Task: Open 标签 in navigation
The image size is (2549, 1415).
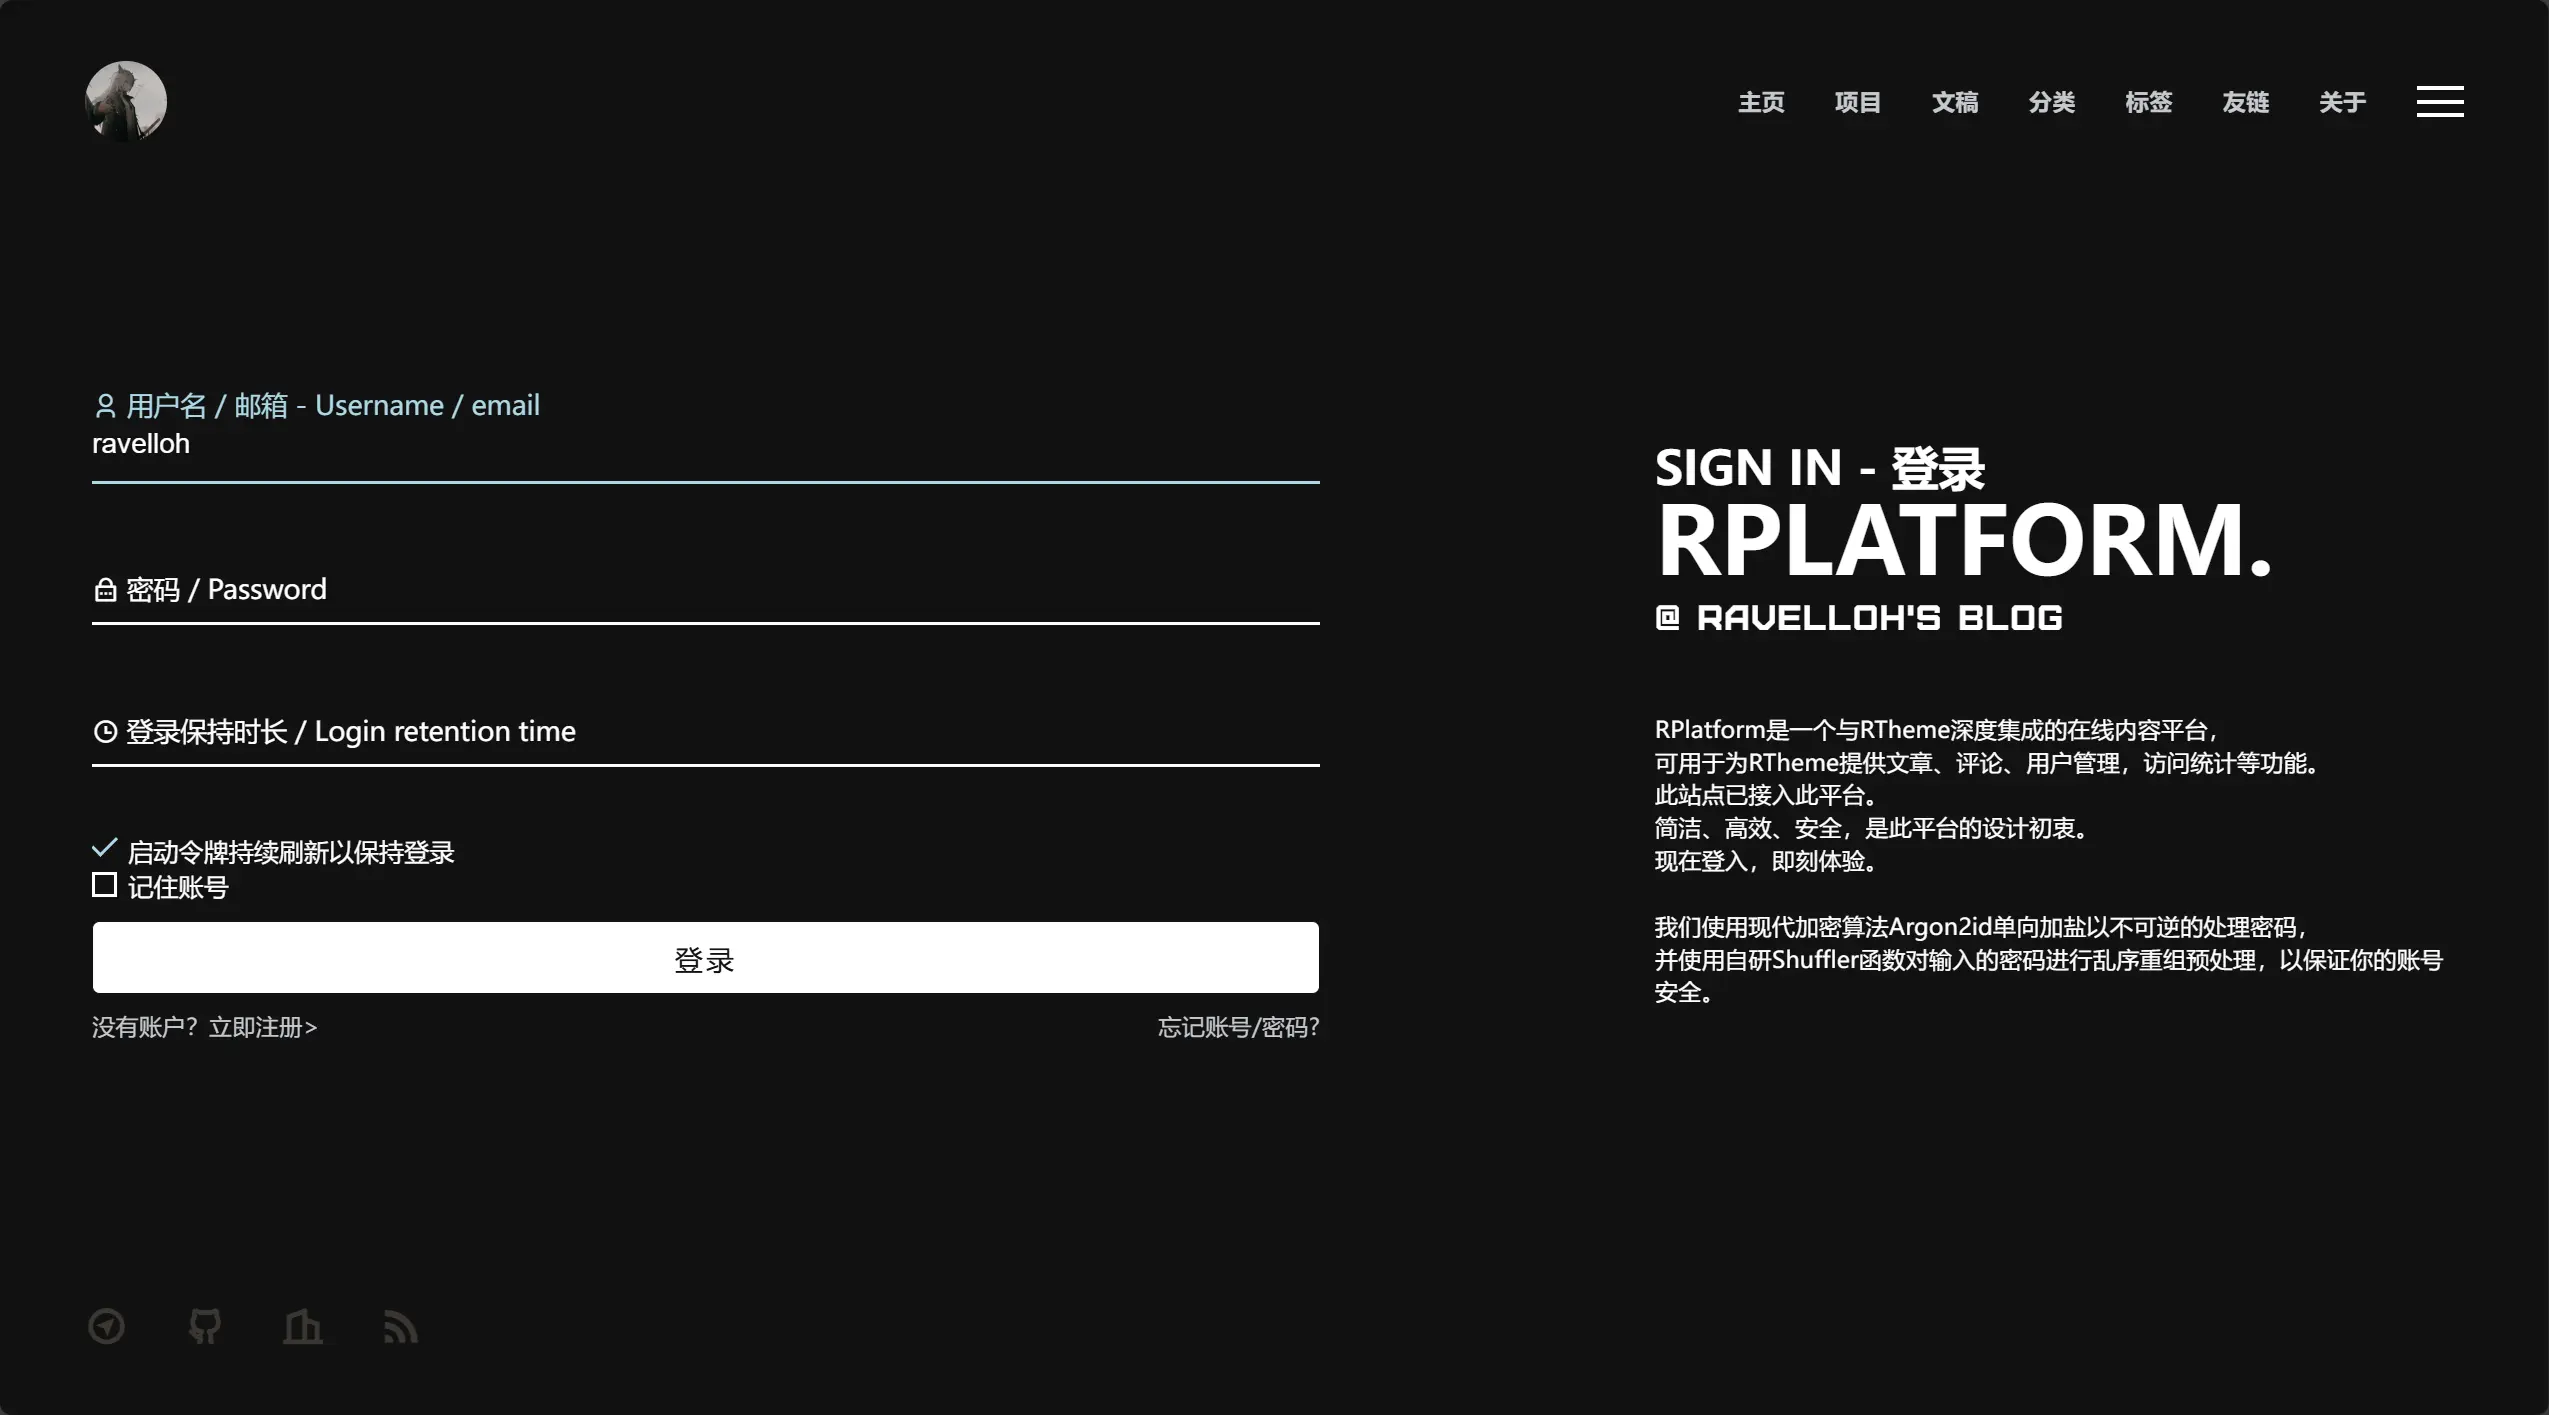Action: click(x=2149, y=102)
